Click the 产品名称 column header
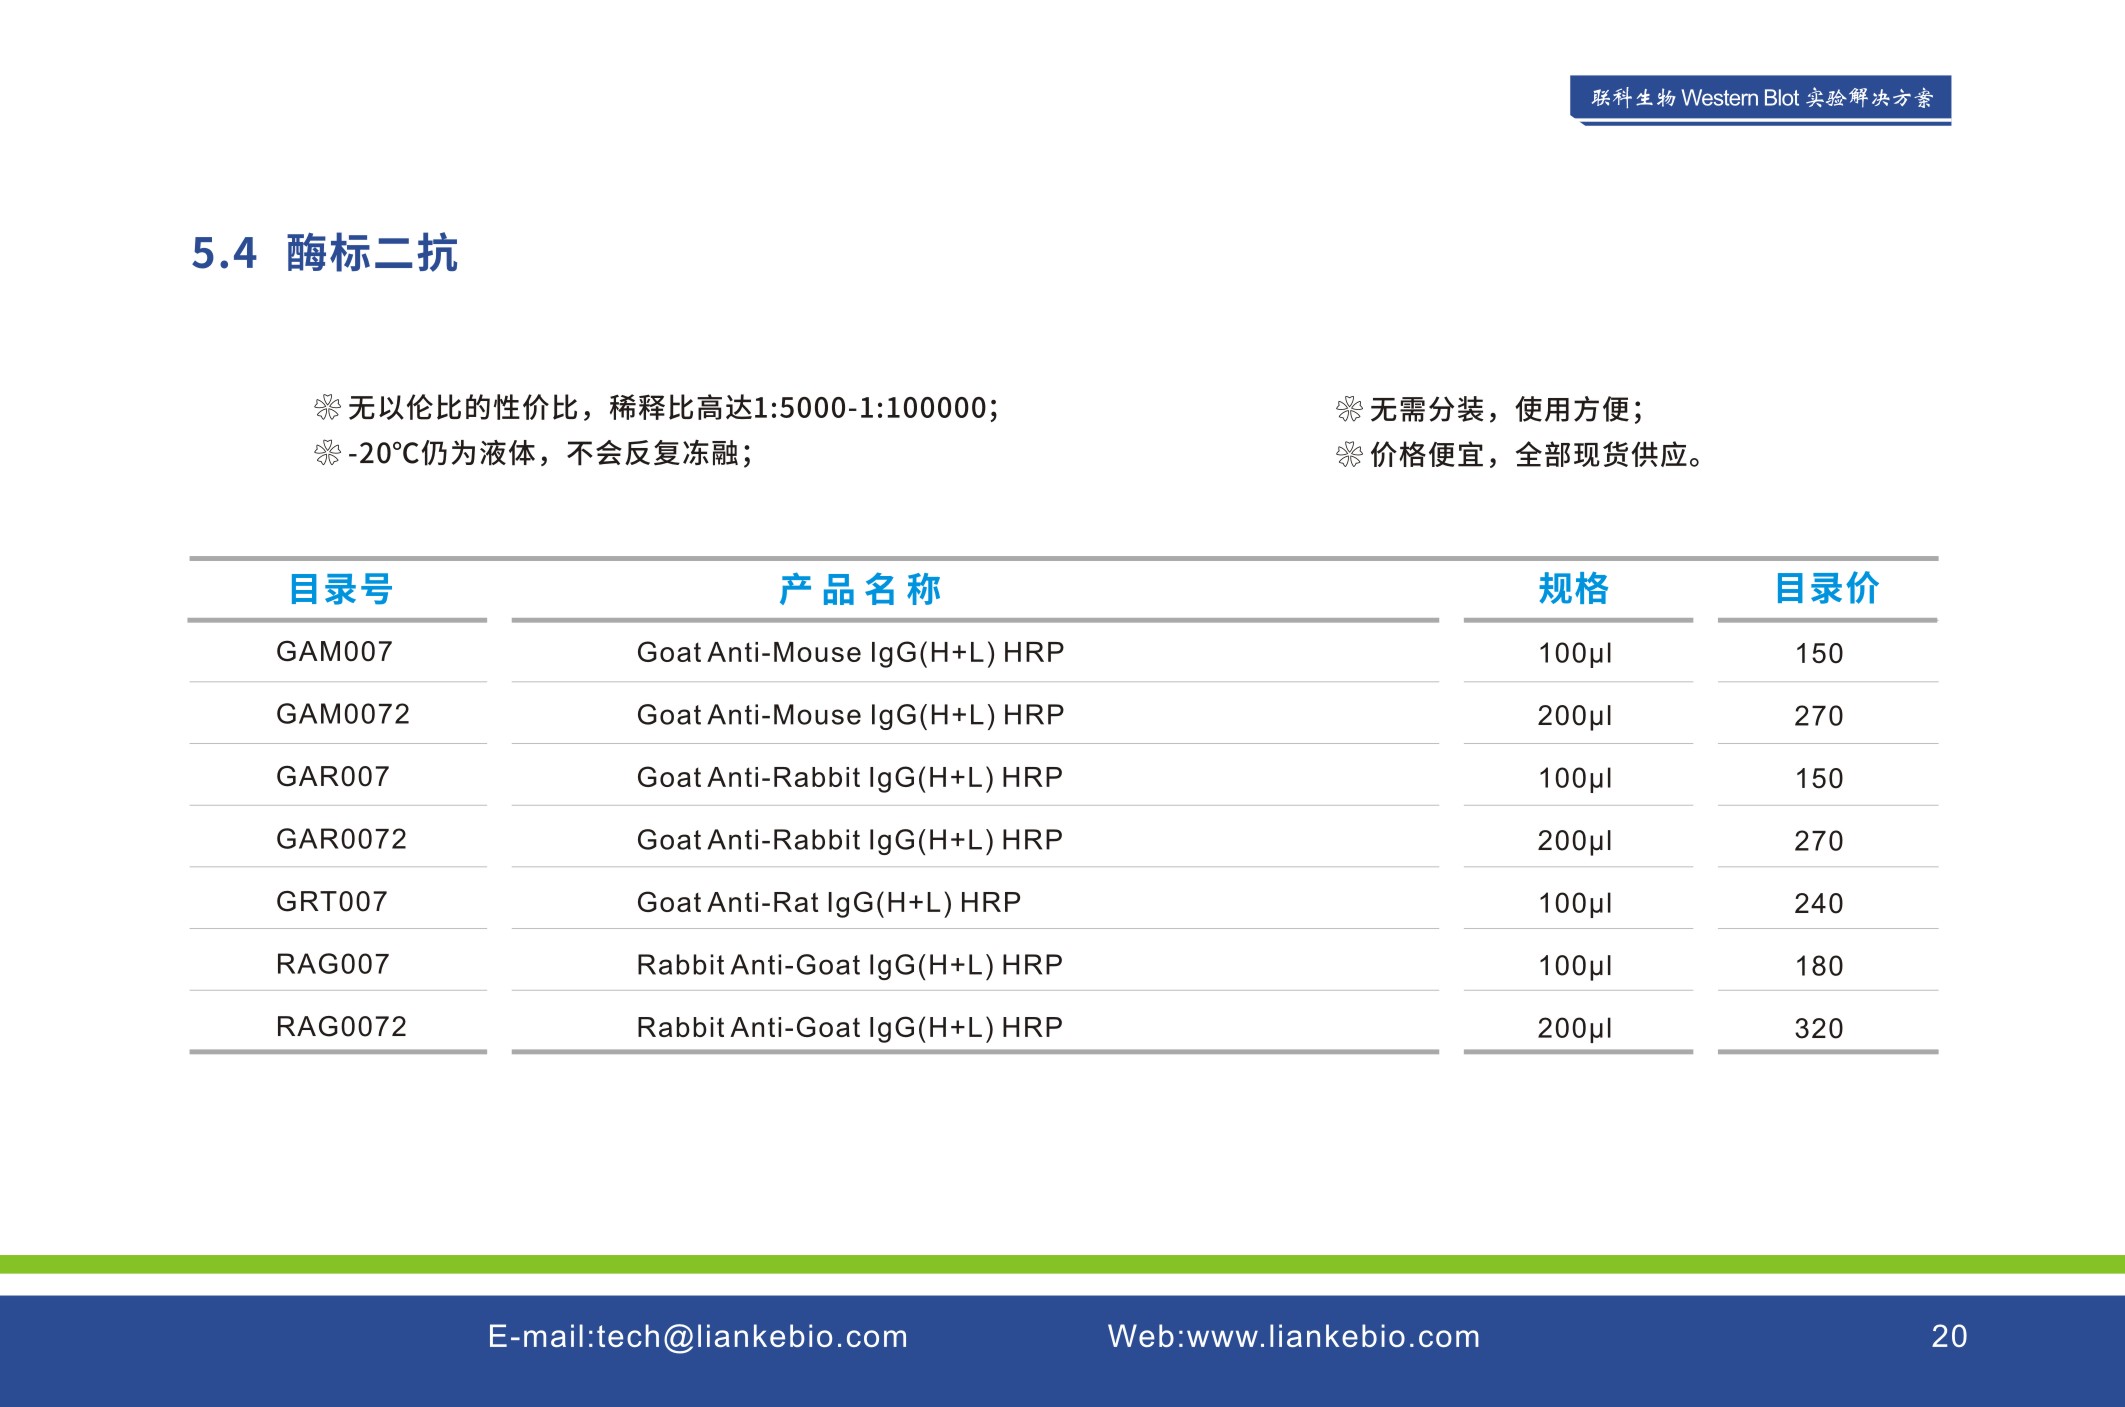This screenshot has width=2125, height=1407. click(860, 589)
